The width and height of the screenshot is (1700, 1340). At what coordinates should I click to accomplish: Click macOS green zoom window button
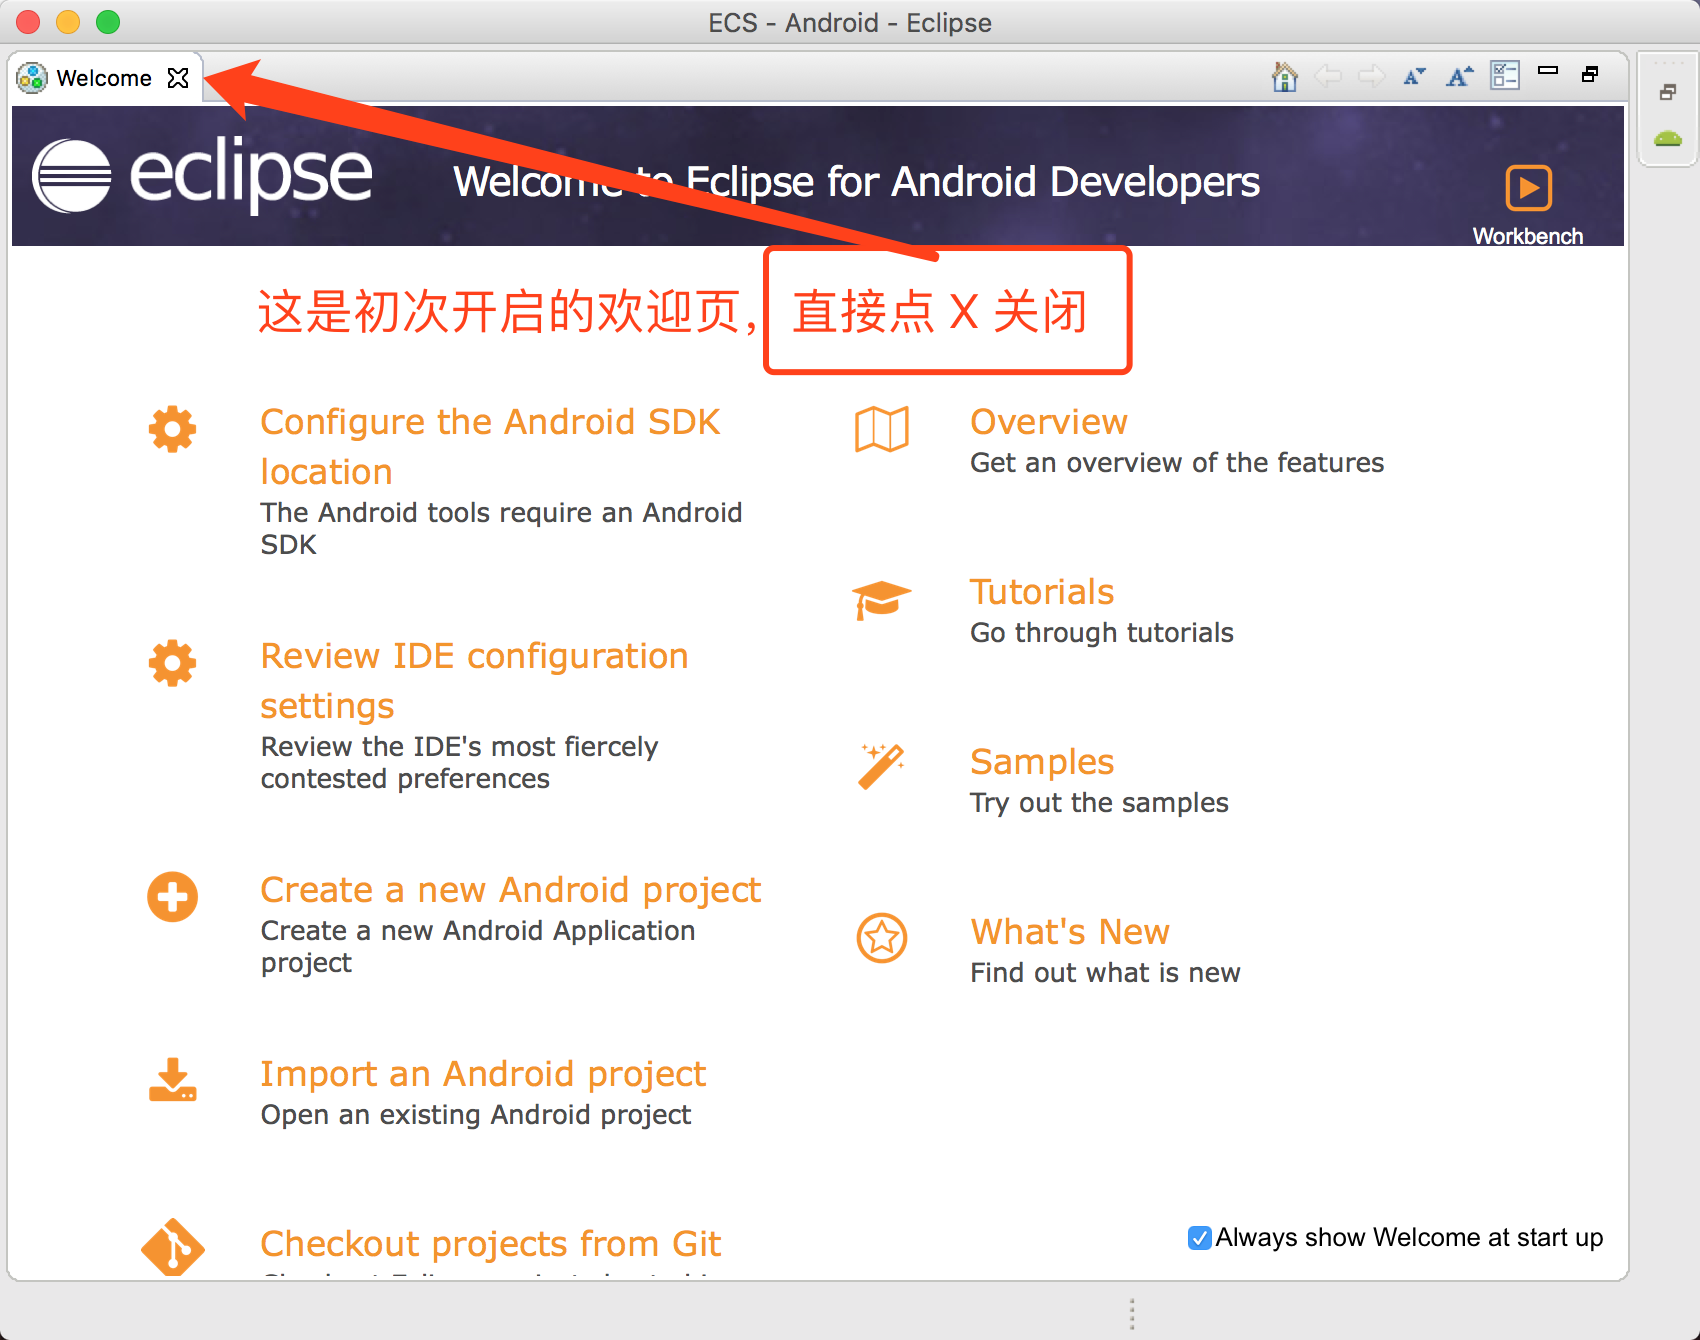108,22
